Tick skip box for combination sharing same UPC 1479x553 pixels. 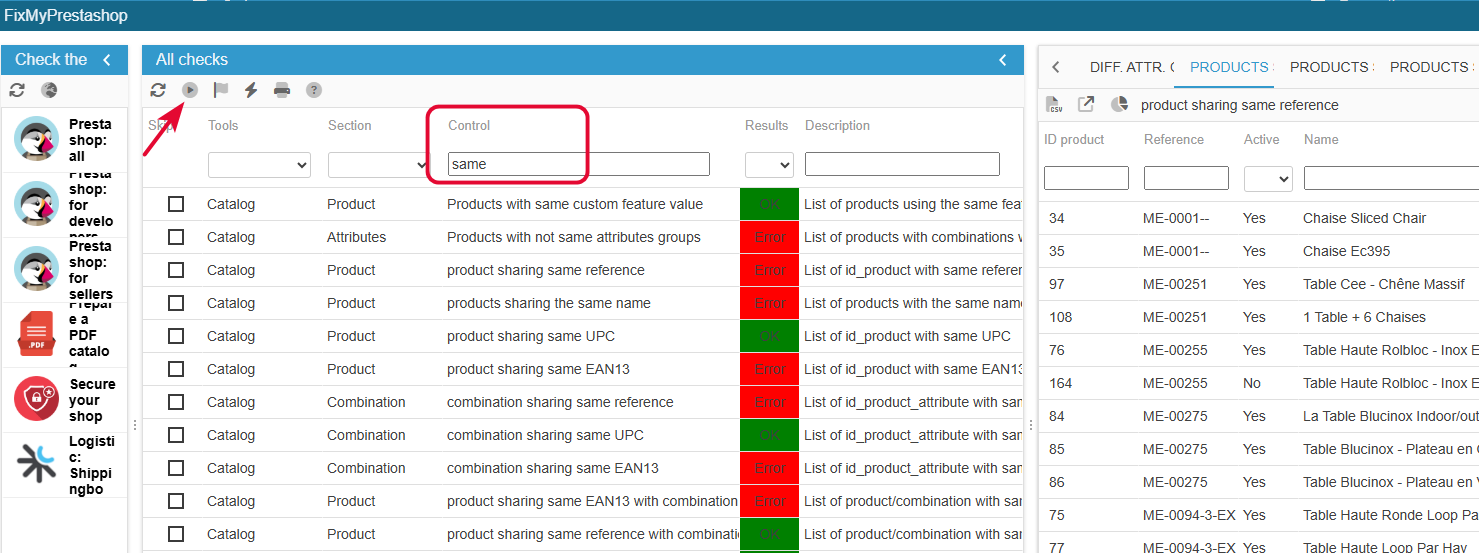pos(176,435)
